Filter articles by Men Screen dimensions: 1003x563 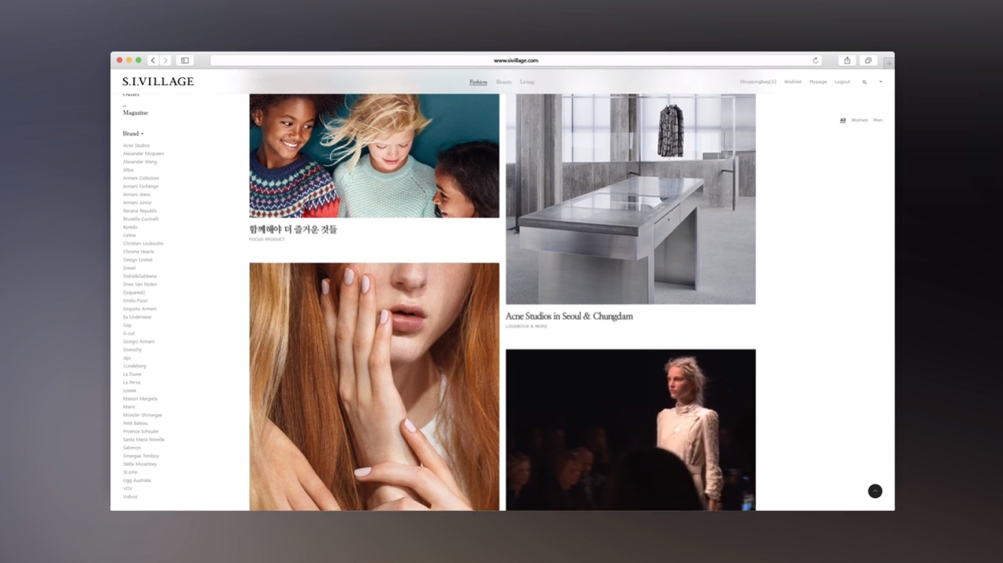click(x=878, y=120)
